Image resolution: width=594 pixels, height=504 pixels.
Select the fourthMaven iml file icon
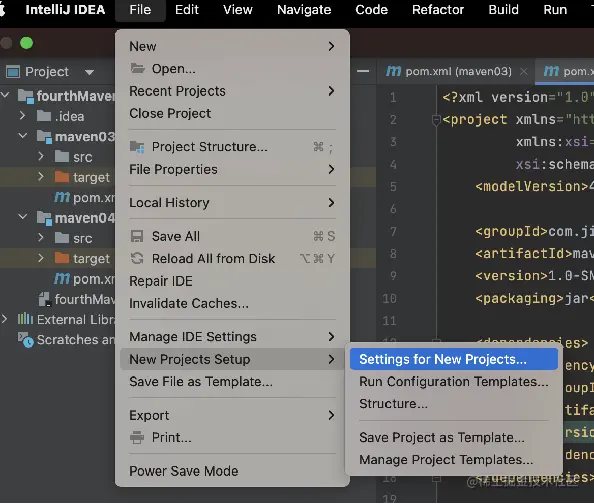(x=45, y=299)
